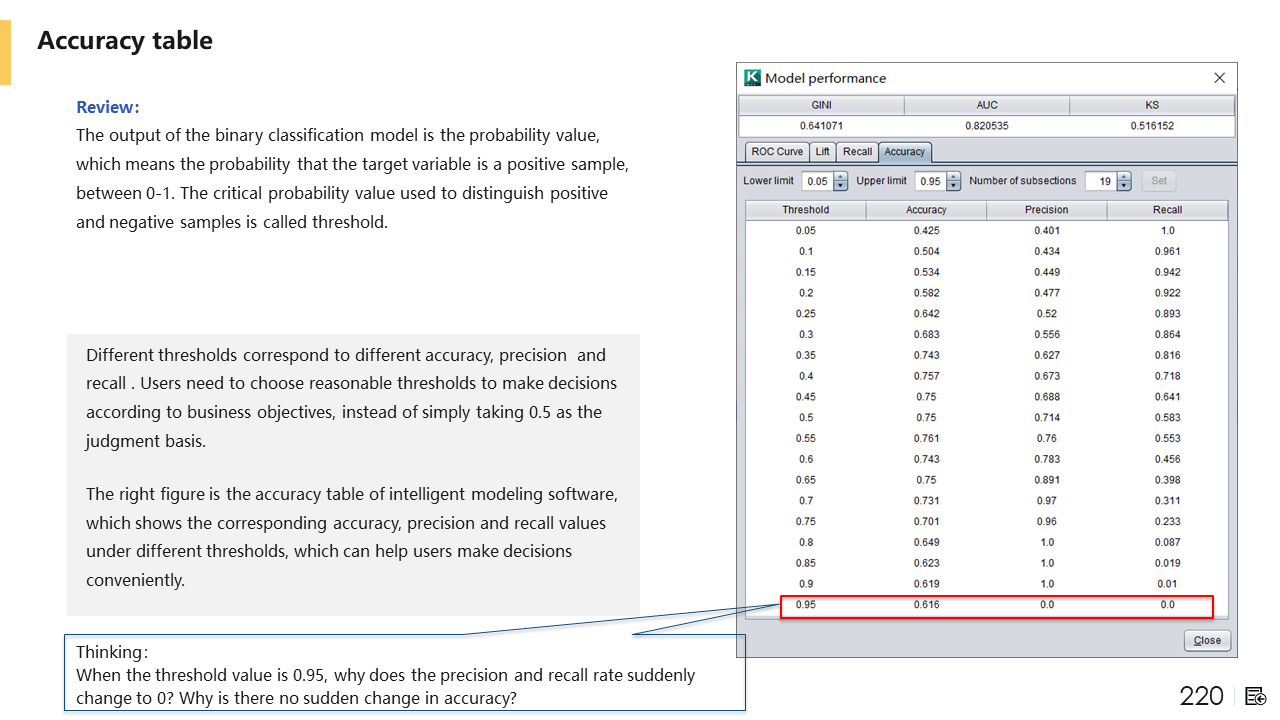Decrease the Lower limit with the down arrow
Image resolution: width=1280 pixels, height=720 pixels.
point(840,186)
